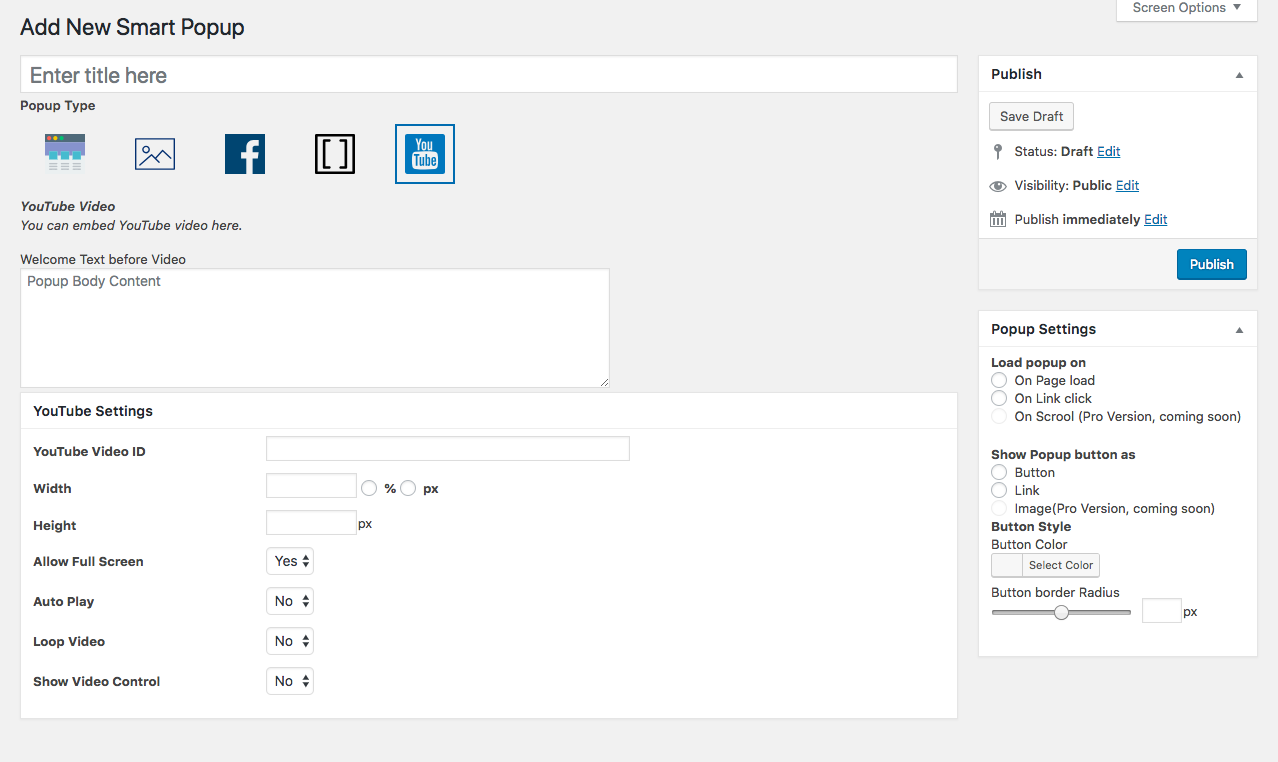Click the YouTube Settings heading
1278x762 pixels.
[x=93, y=411]
